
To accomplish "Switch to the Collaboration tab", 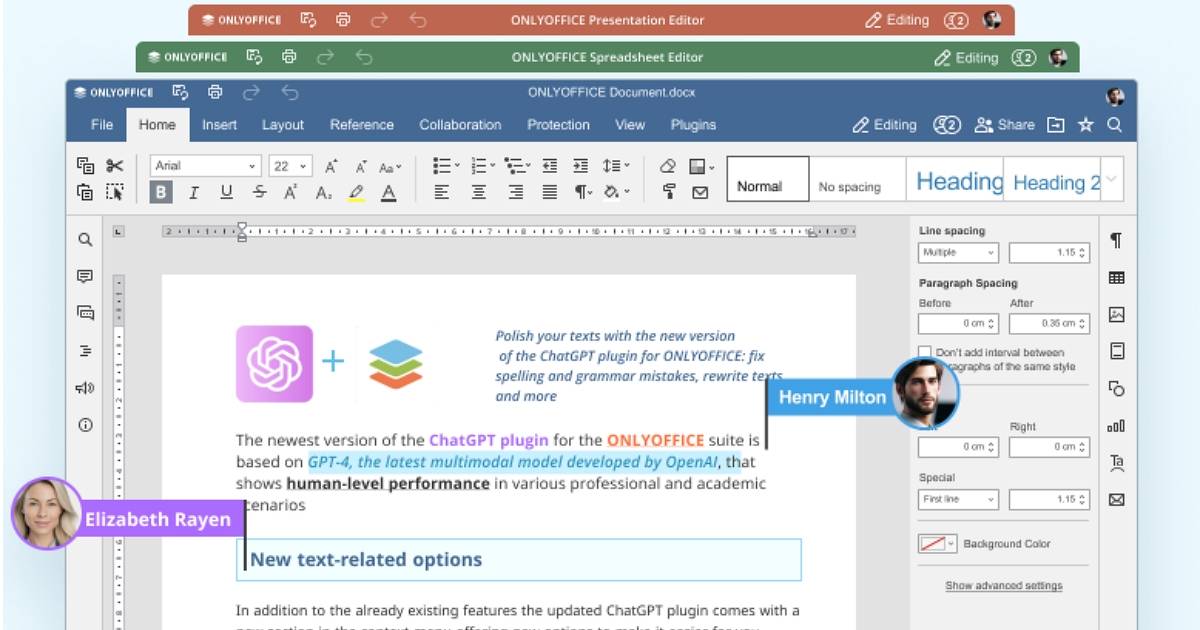I will click(x=460, y=125).
